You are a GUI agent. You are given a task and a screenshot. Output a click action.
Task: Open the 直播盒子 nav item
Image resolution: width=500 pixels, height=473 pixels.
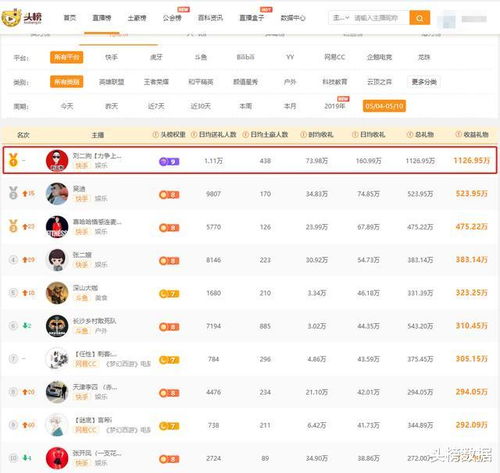(252, 18)
